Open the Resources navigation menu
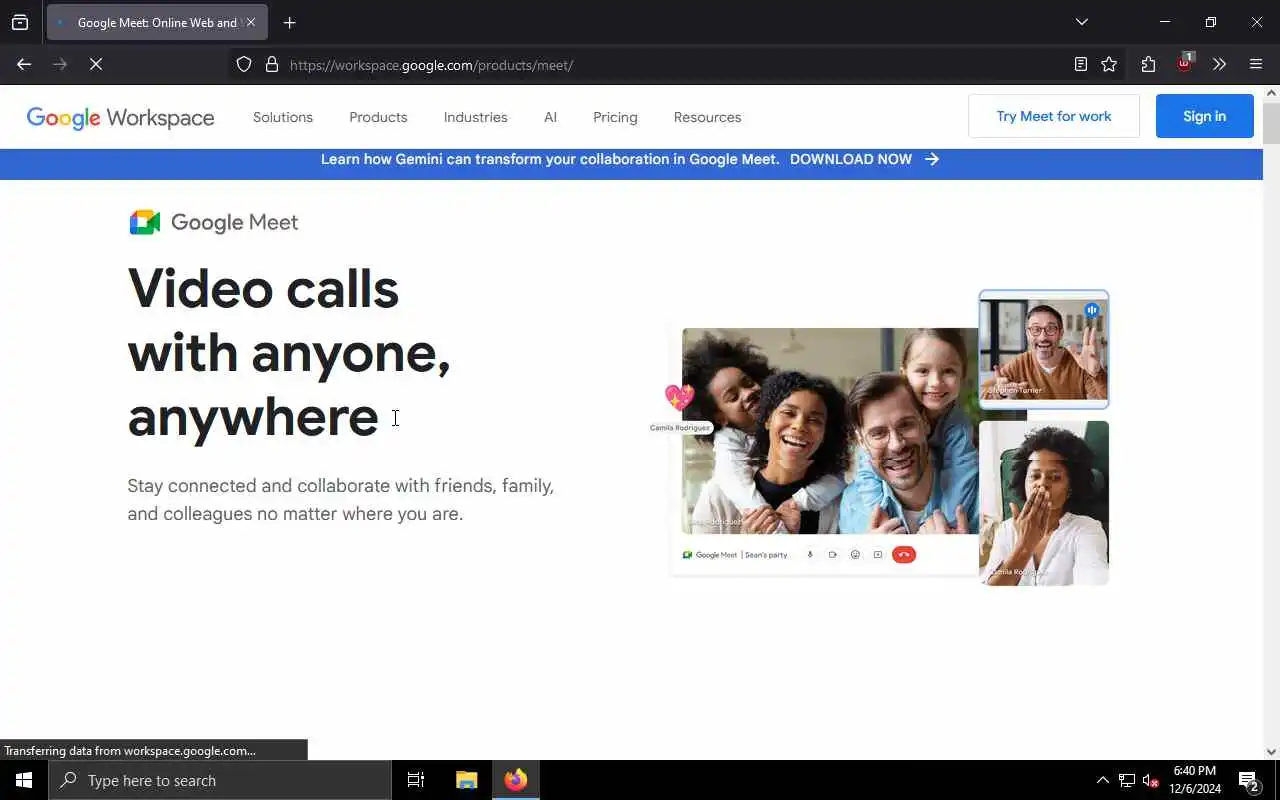The height and width of the screenshot is (800, 1280). [x=707, y=117]
